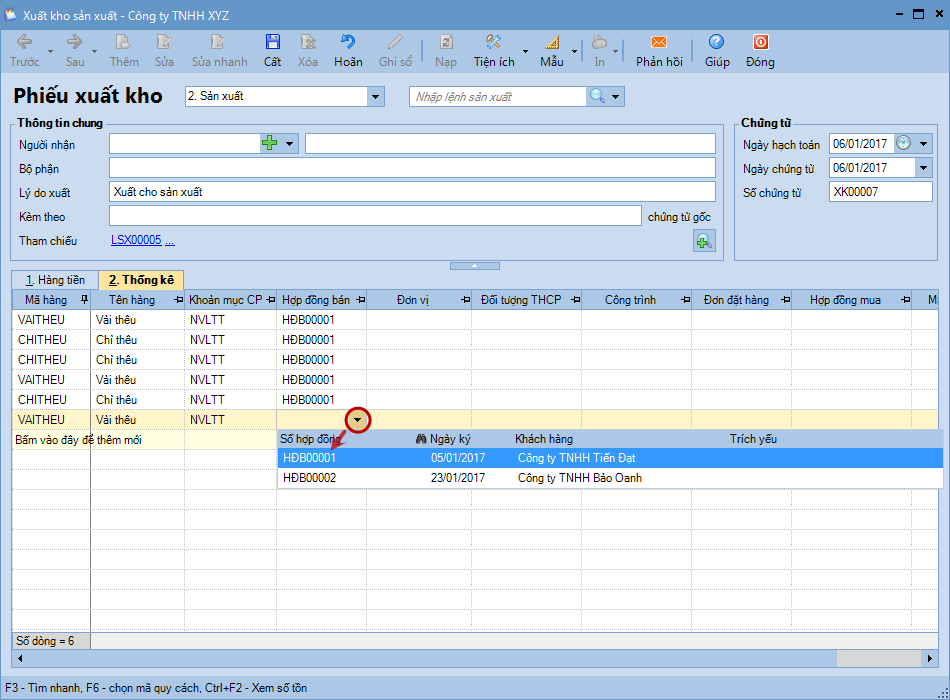950x700 pixels.
Task: Toggle pin on Đơn vị column header
Action: 465,300
